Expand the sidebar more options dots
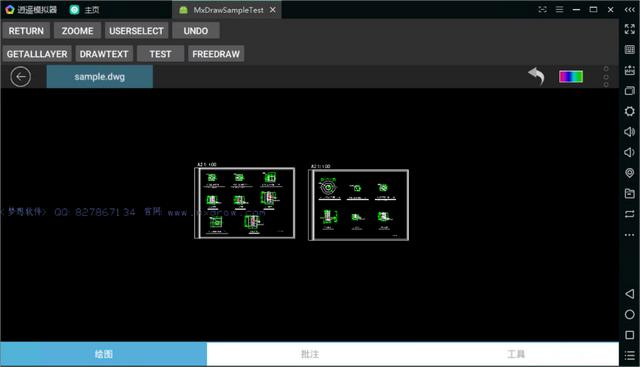 [629, 235]
